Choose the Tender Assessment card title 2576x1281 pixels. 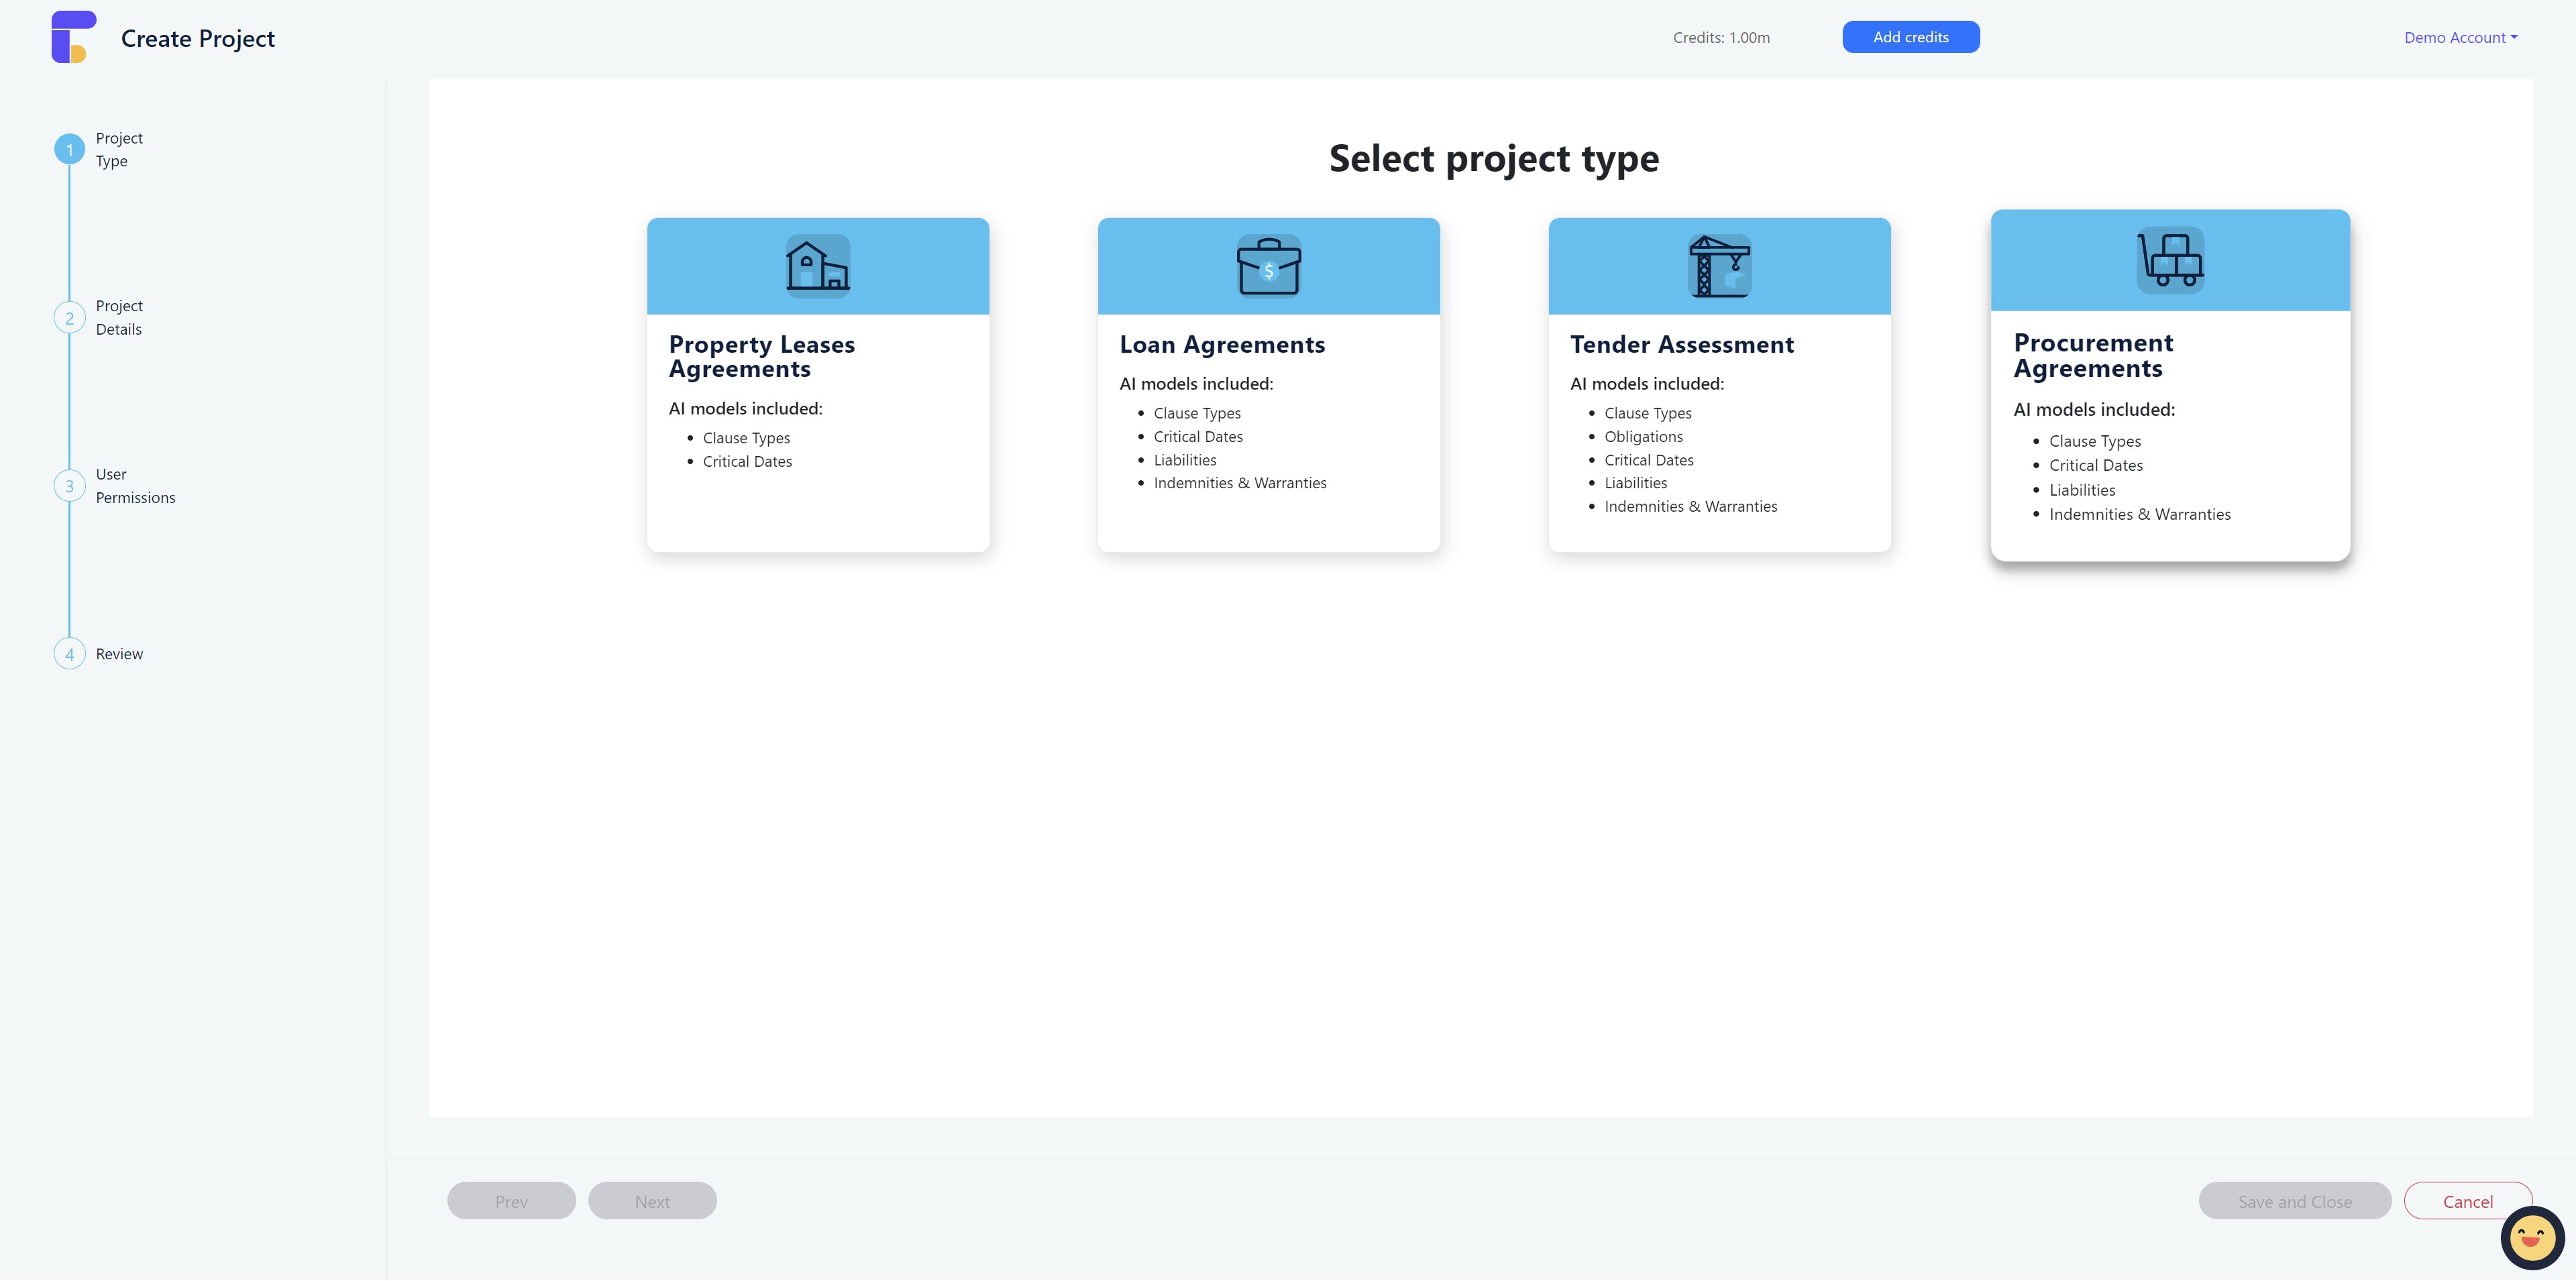coord(1681,344)
